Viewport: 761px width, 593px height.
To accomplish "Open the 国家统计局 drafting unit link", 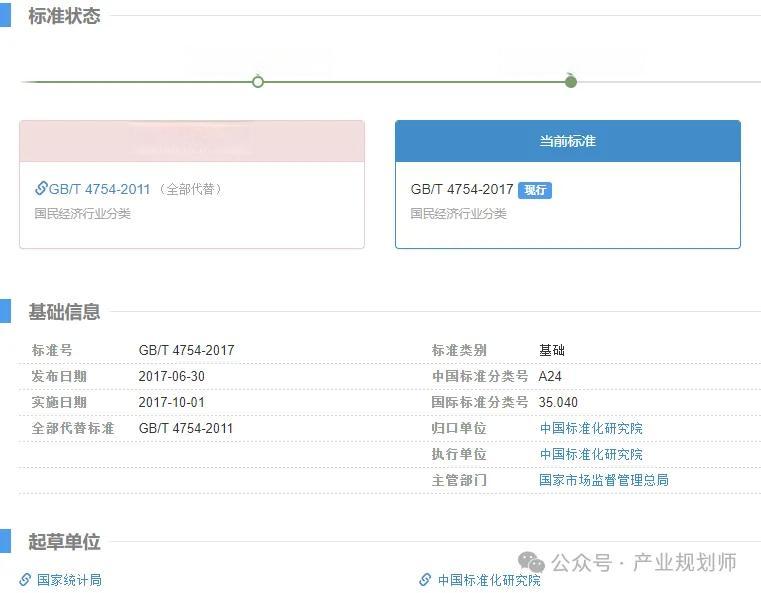I will 69,579.
